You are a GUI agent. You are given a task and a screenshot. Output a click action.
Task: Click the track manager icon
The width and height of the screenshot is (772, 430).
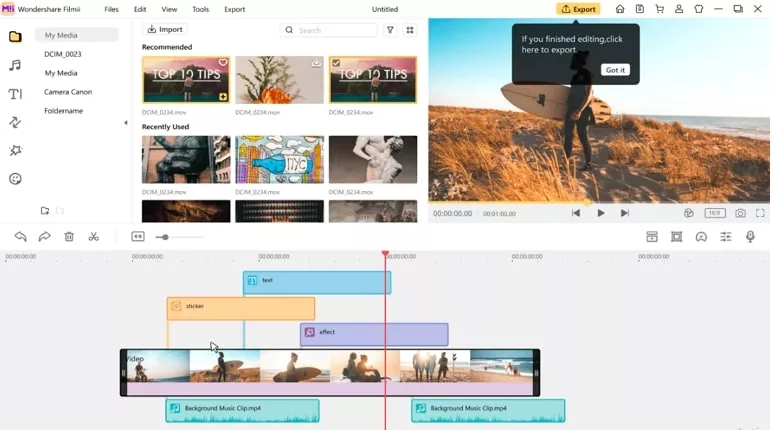[x=652, y=237]
